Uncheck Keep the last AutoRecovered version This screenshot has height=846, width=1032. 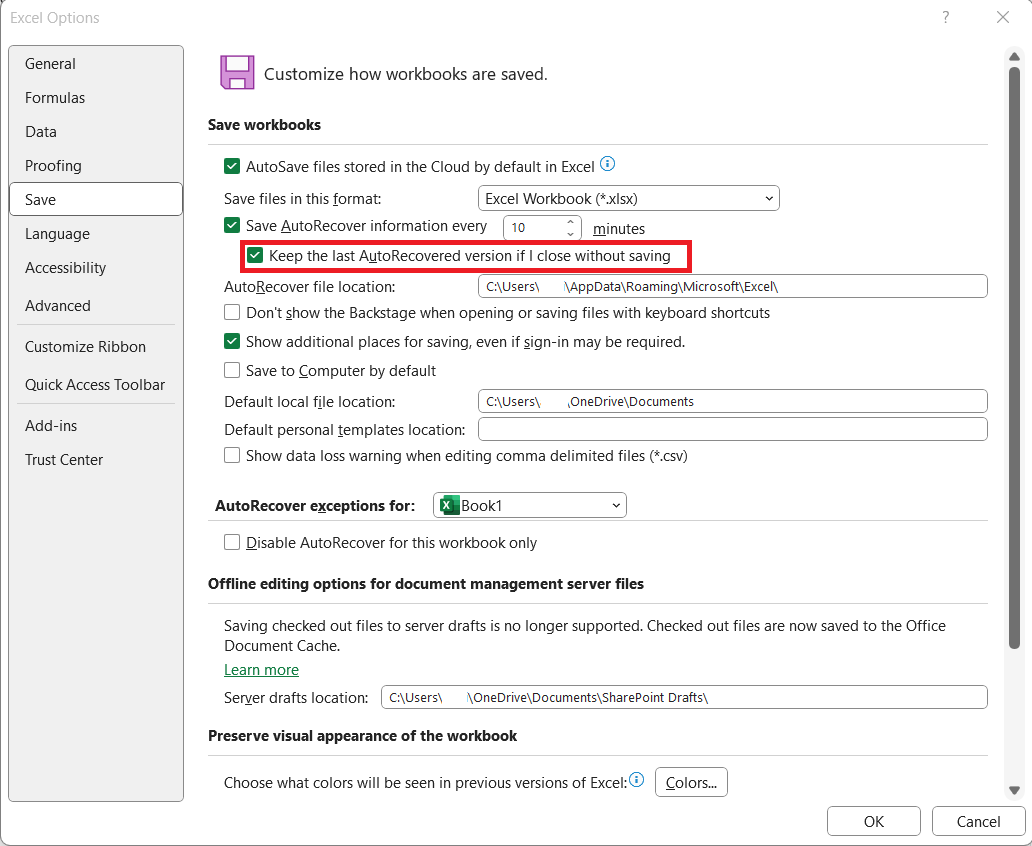(x=255, y=255)
